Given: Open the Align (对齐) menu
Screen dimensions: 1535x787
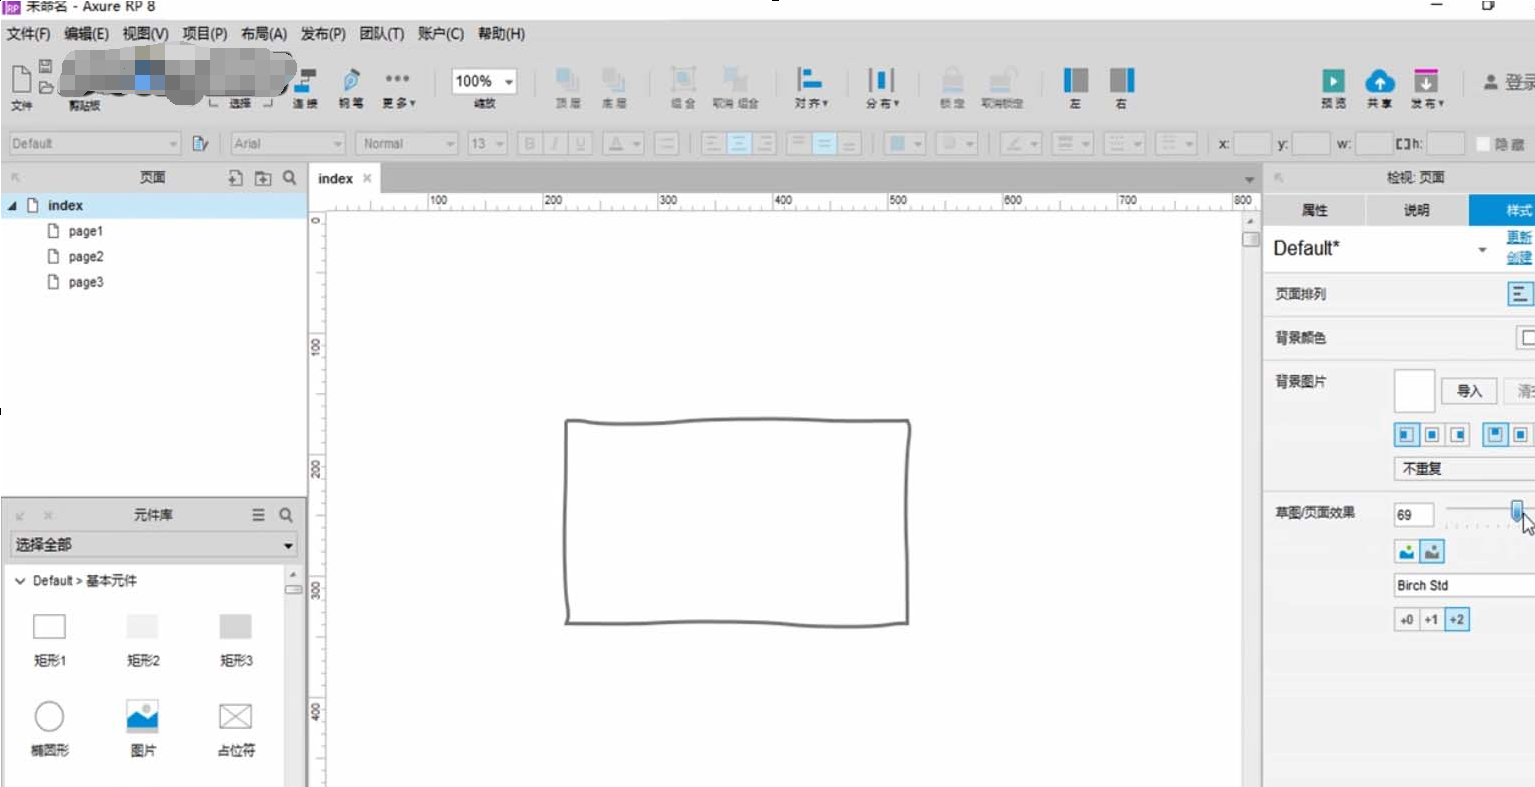Looking at the screenshot, I should (811, 87).
